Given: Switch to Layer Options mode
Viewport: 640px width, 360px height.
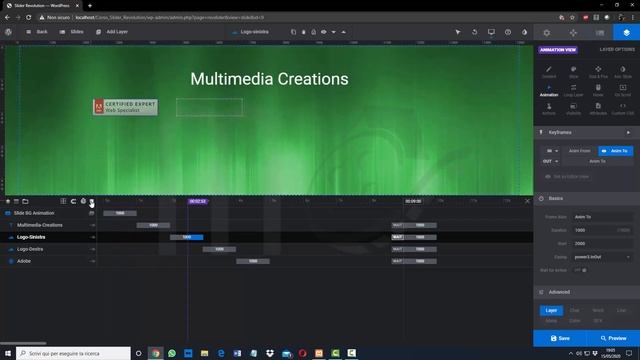Looking at the screenshot, I should coord(617,49).
